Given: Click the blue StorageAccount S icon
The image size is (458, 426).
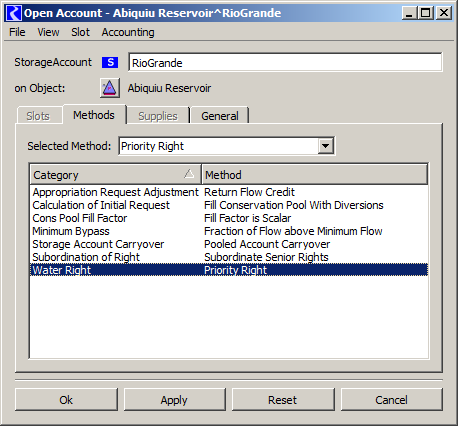Looking at the screenshot, I should 110,62.
